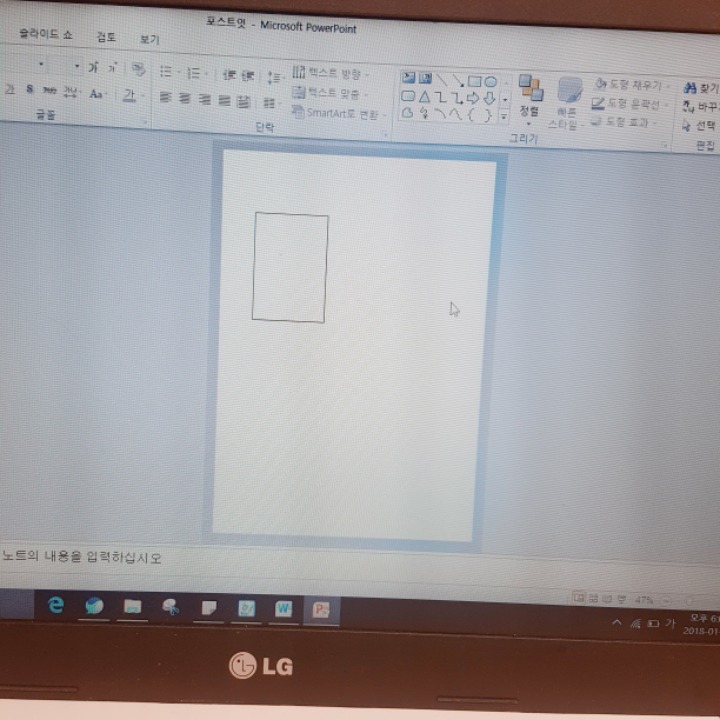Align the text left
720x720 pixels.
coord(165,97)
